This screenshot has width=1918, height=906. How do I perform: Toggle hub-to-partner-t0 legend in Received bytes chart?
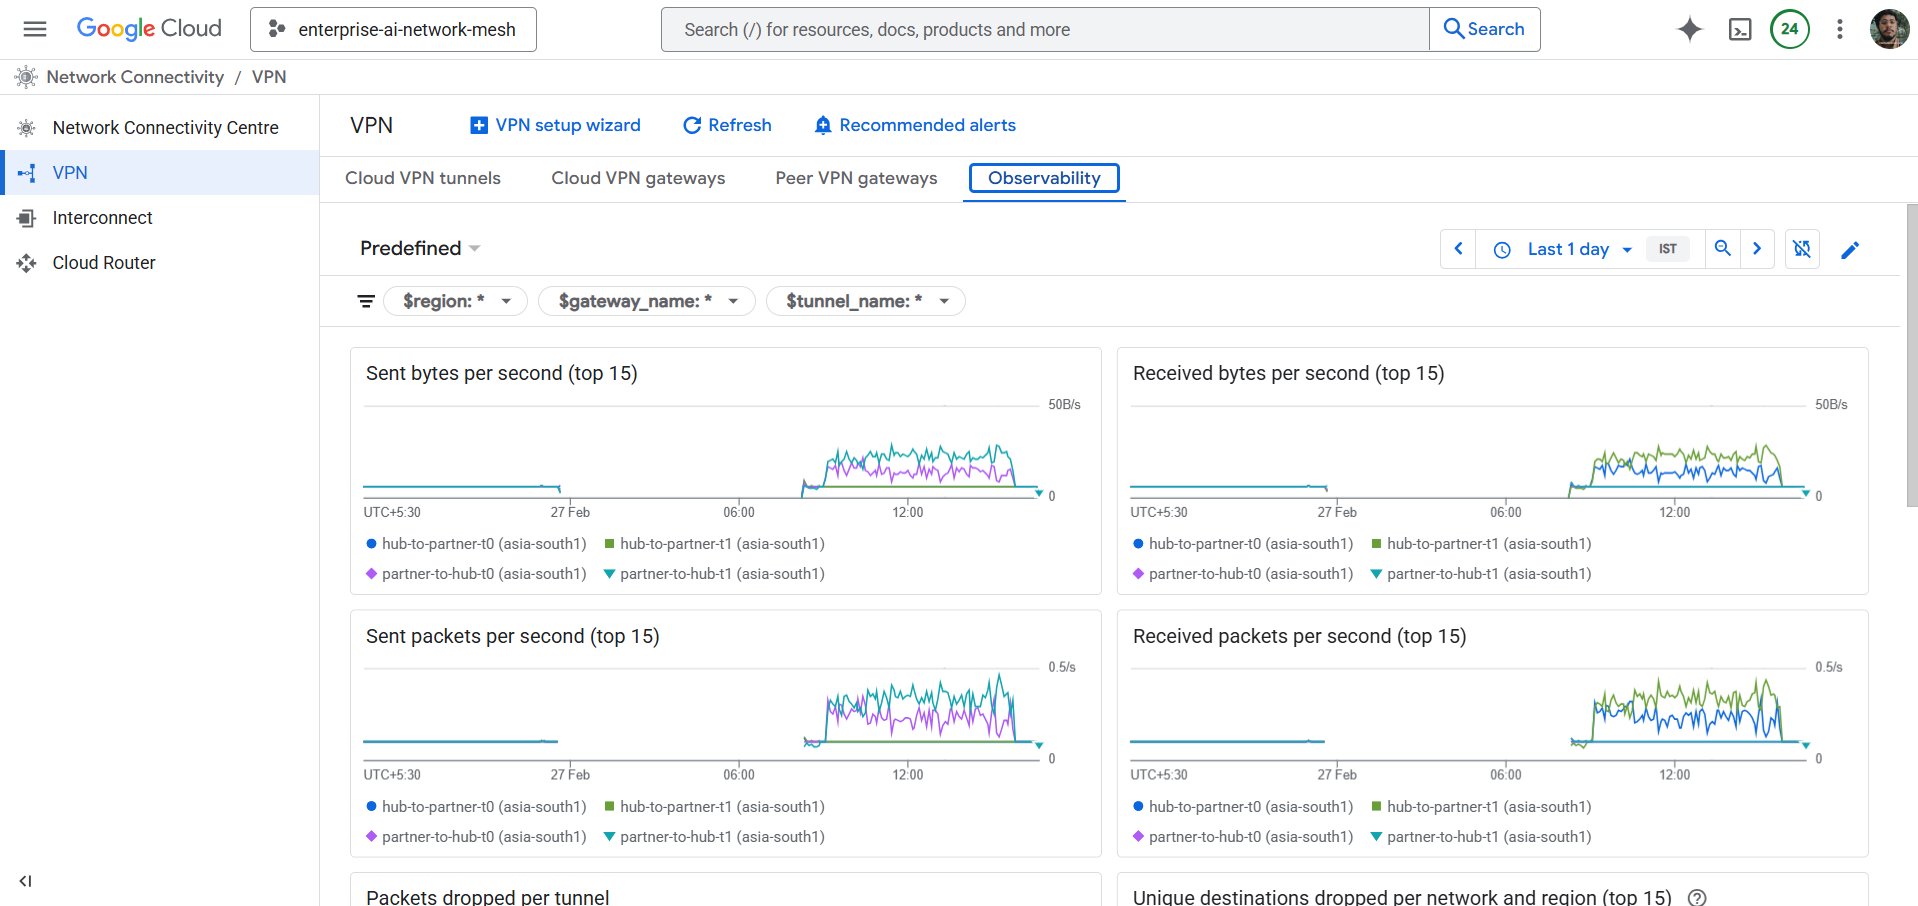[x=1243, y=544]
